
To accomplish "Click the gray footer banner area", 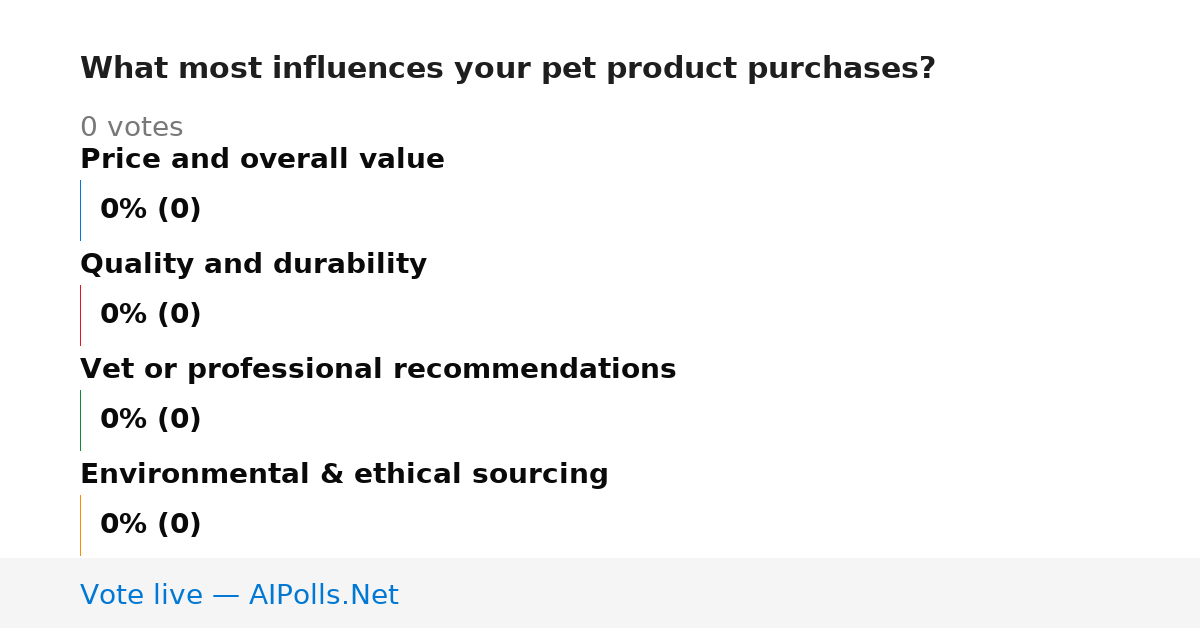I will pos(600,593).
